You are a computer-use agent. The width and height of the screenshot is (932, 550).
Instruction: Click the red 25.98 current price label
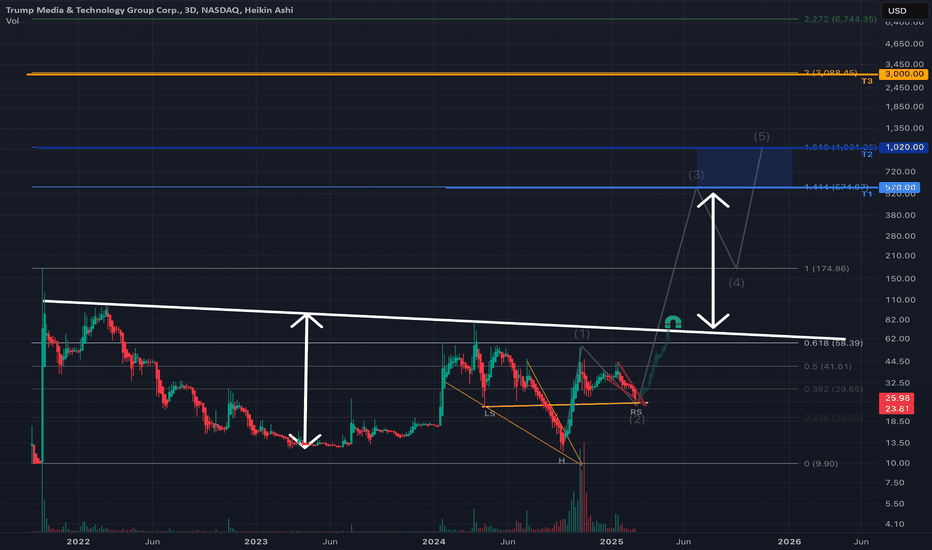[x=897, y=398]
